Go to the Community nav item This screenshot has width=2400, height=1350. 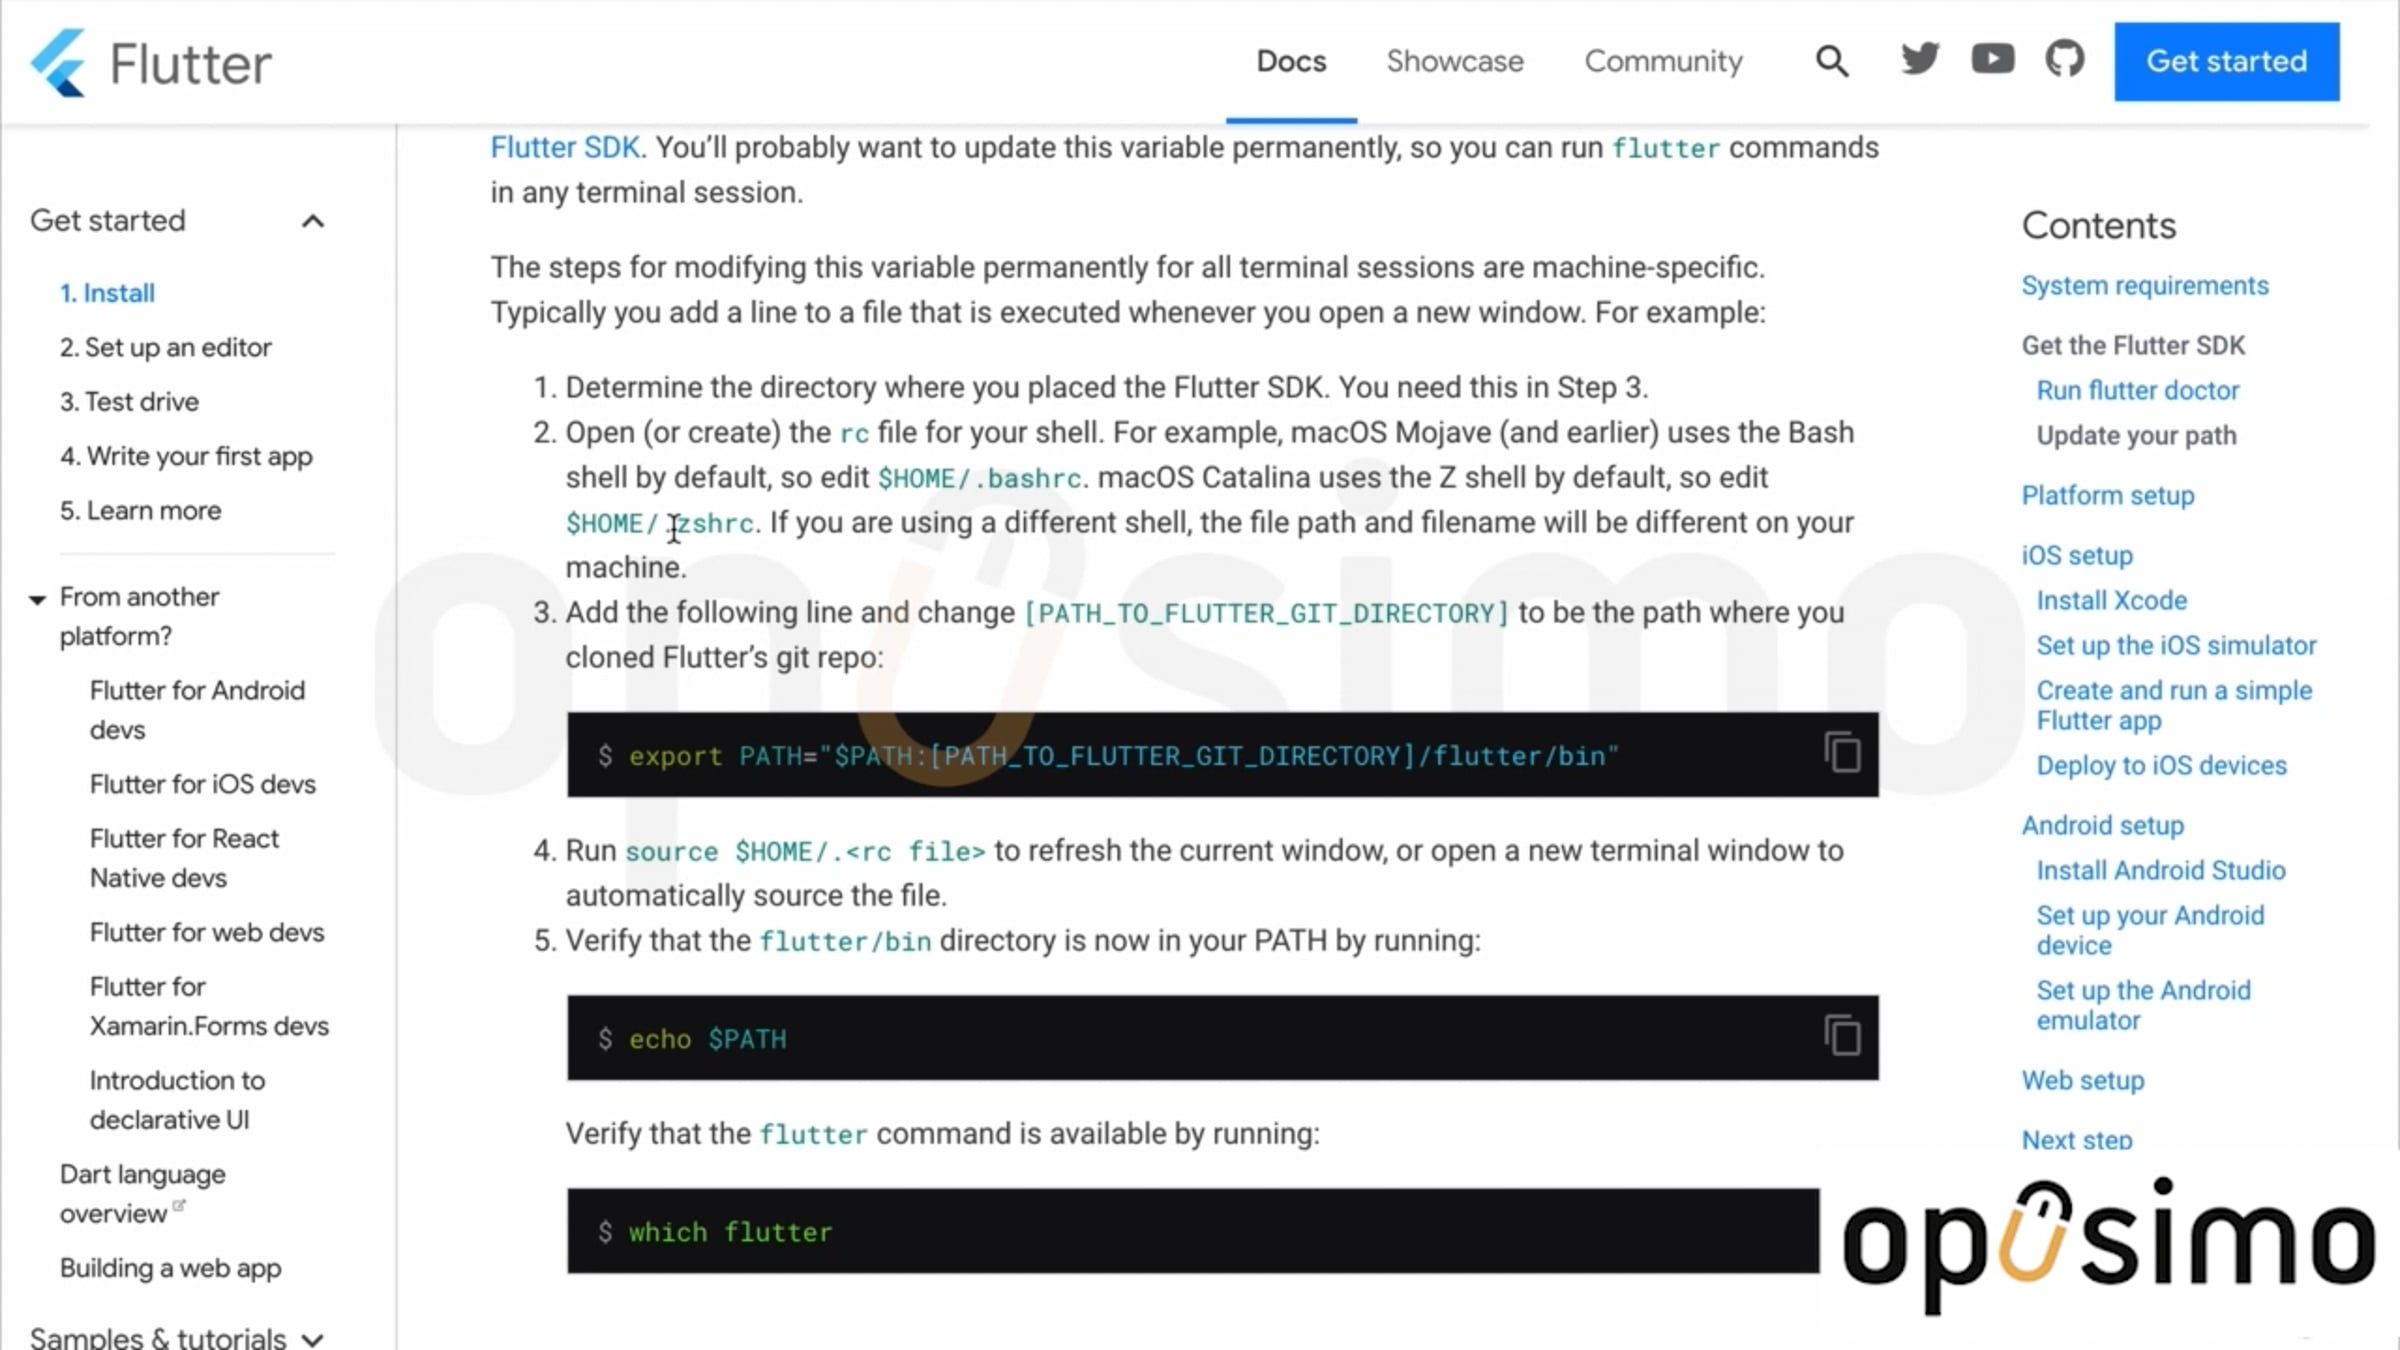tap(1663, 61)
